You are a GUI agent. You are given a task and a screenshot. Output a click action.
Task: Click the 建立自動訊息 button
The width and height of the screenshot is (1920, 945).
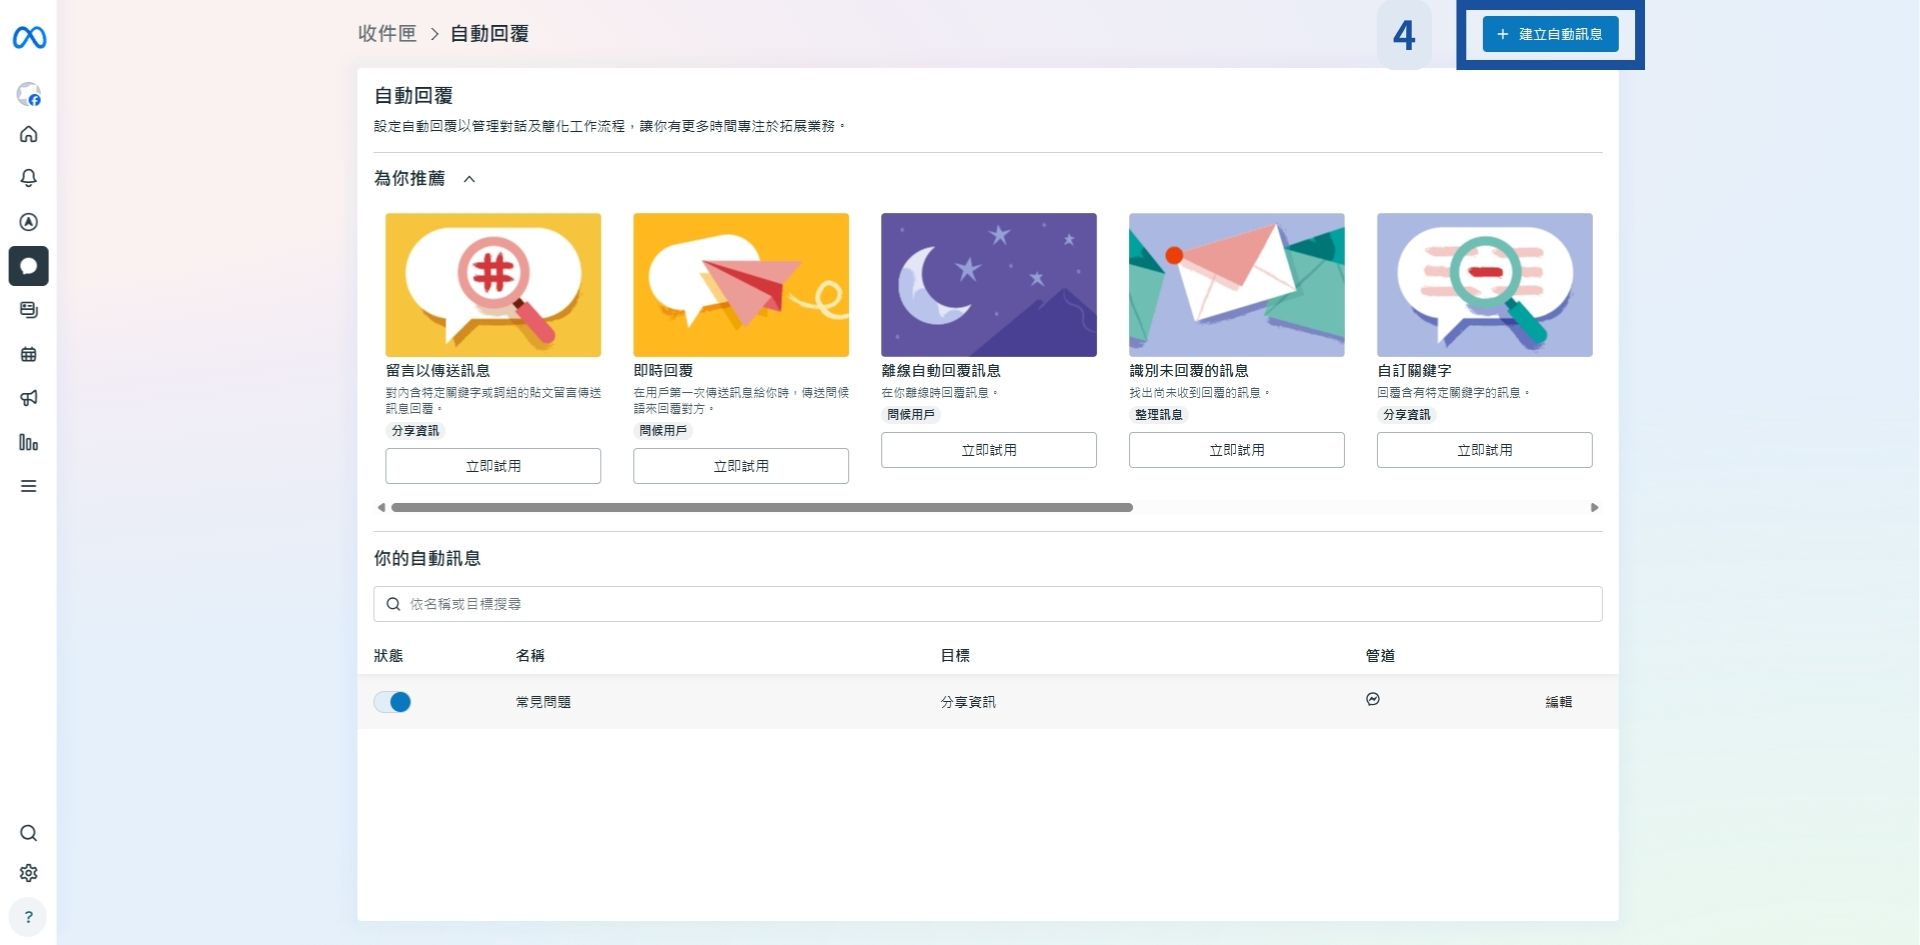(1551, 33)
